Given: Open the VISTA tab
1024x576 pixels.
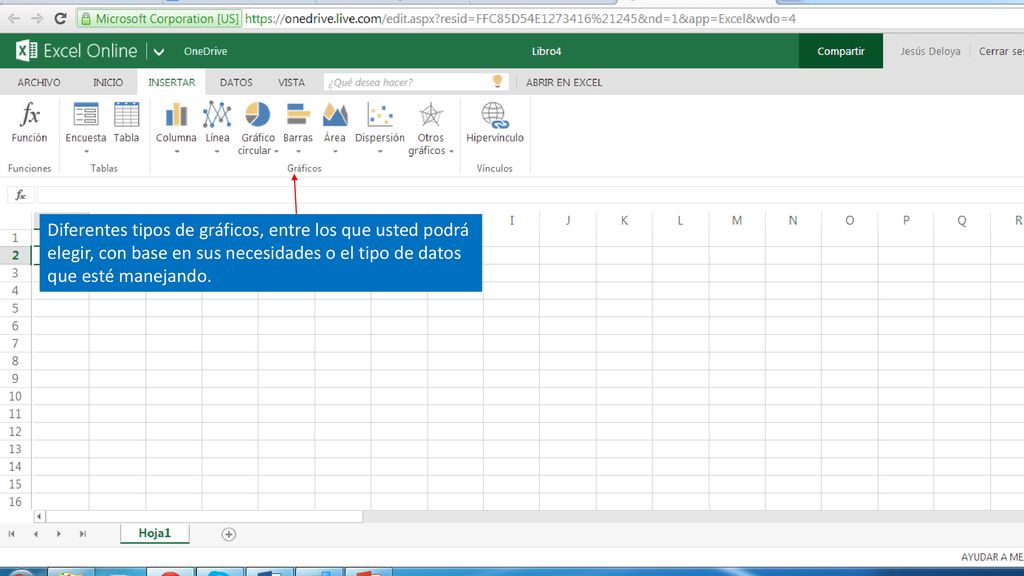Looking at the screenshot, I should [x=291, y=82].
